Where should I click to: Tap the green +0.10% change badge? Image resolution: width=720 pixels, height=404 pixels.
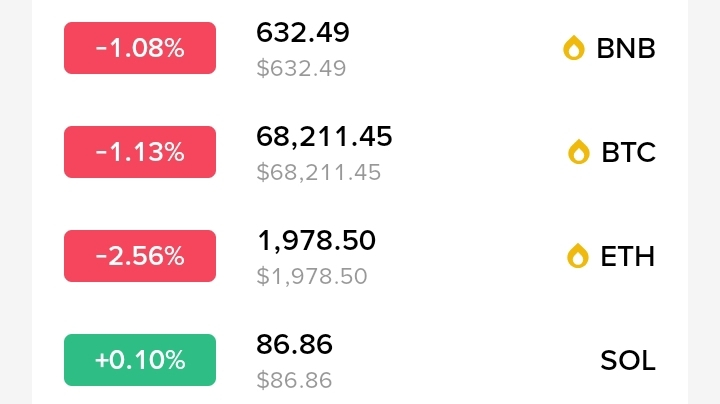coord(140,360)
